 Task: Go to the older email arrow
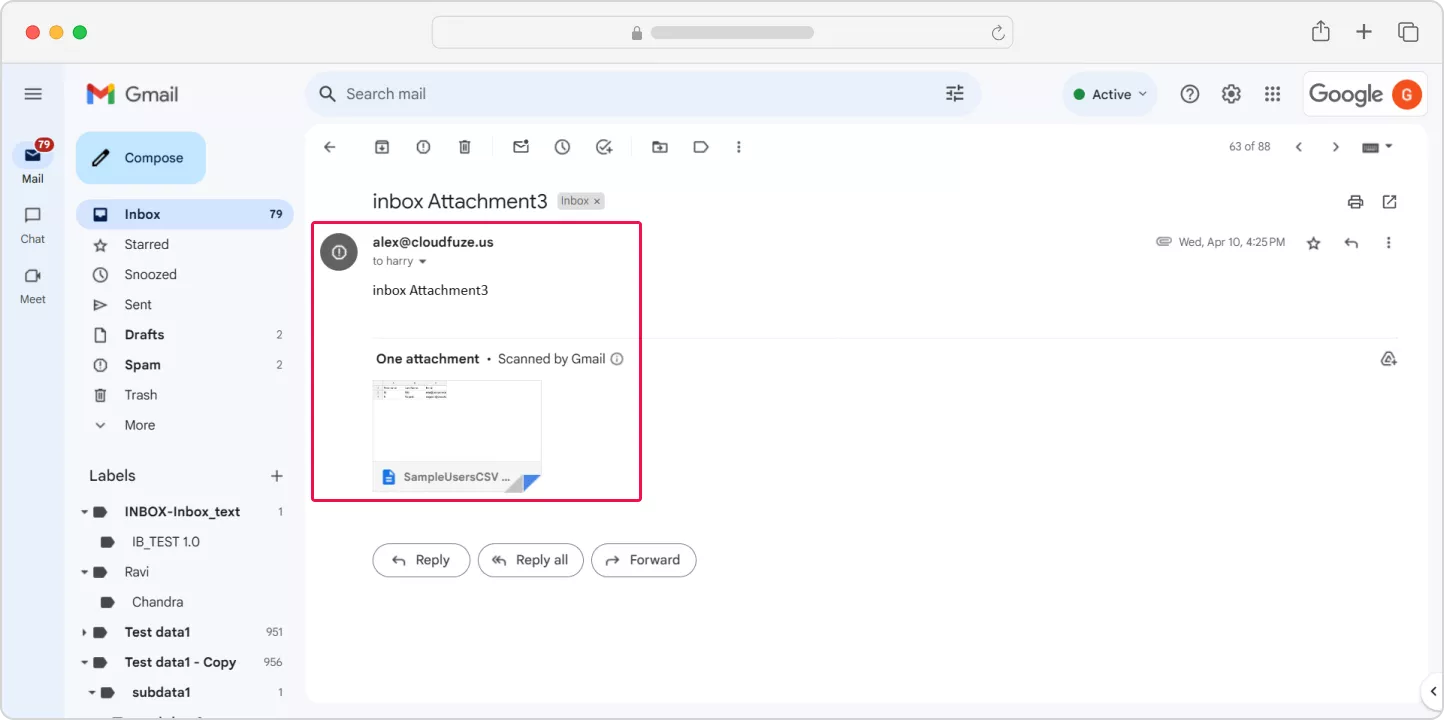(x=1335, y=147)
